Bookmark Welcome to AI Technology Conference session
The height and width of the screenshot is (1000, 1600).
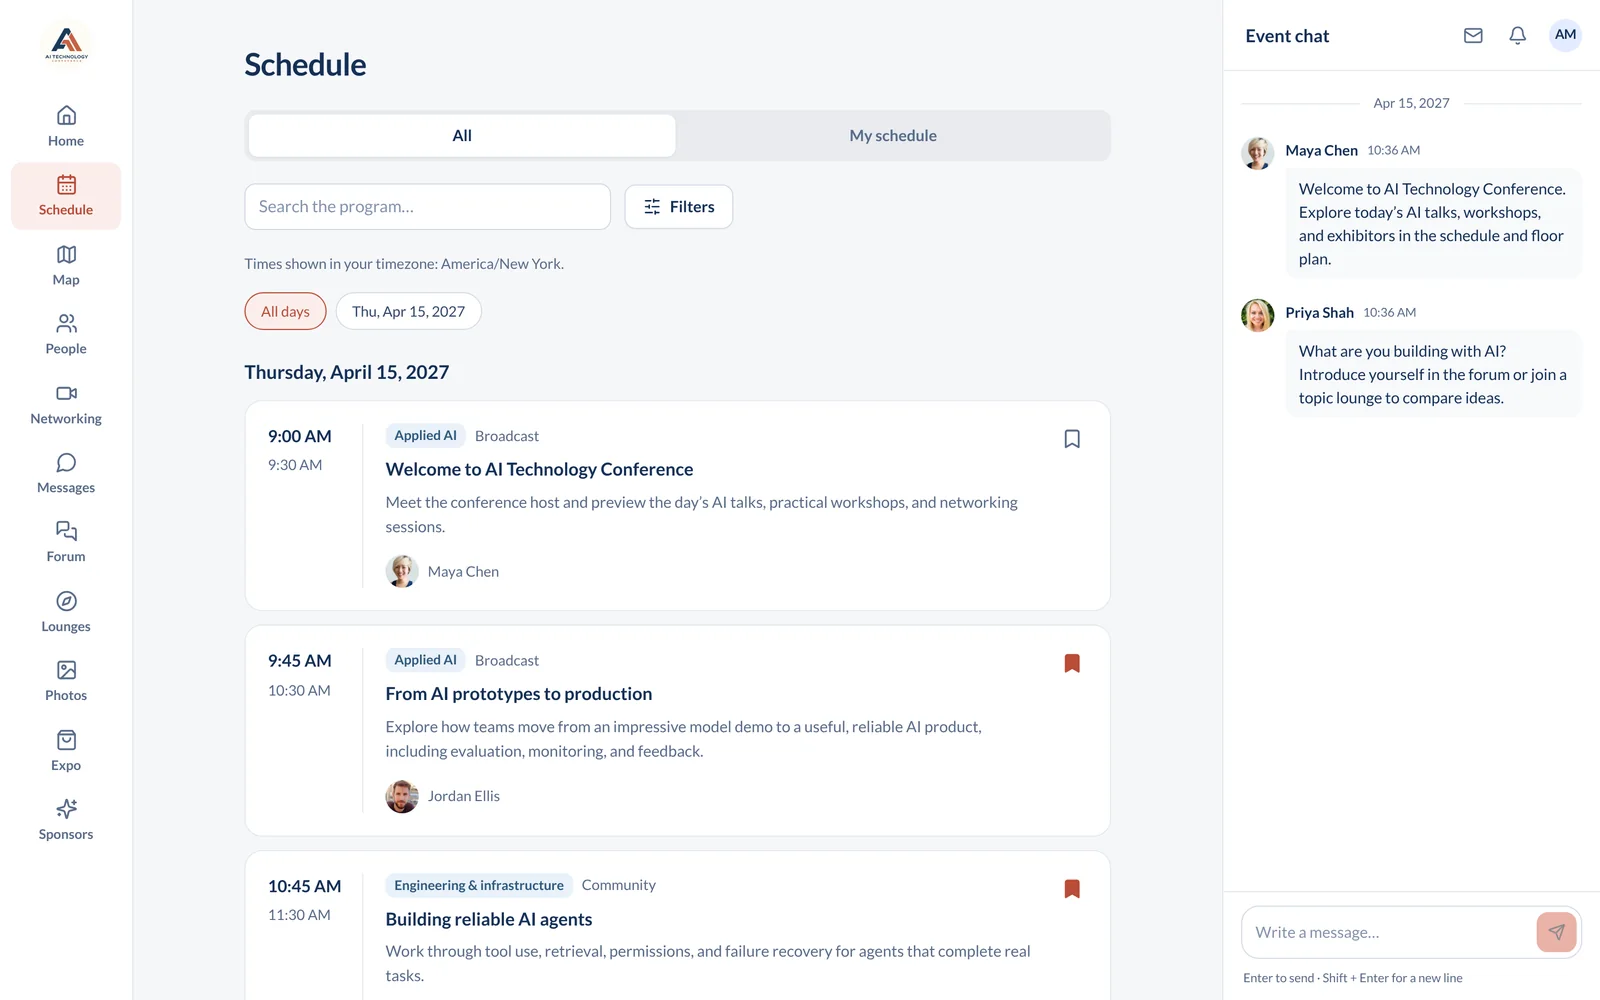click(x=1072, y=439)
